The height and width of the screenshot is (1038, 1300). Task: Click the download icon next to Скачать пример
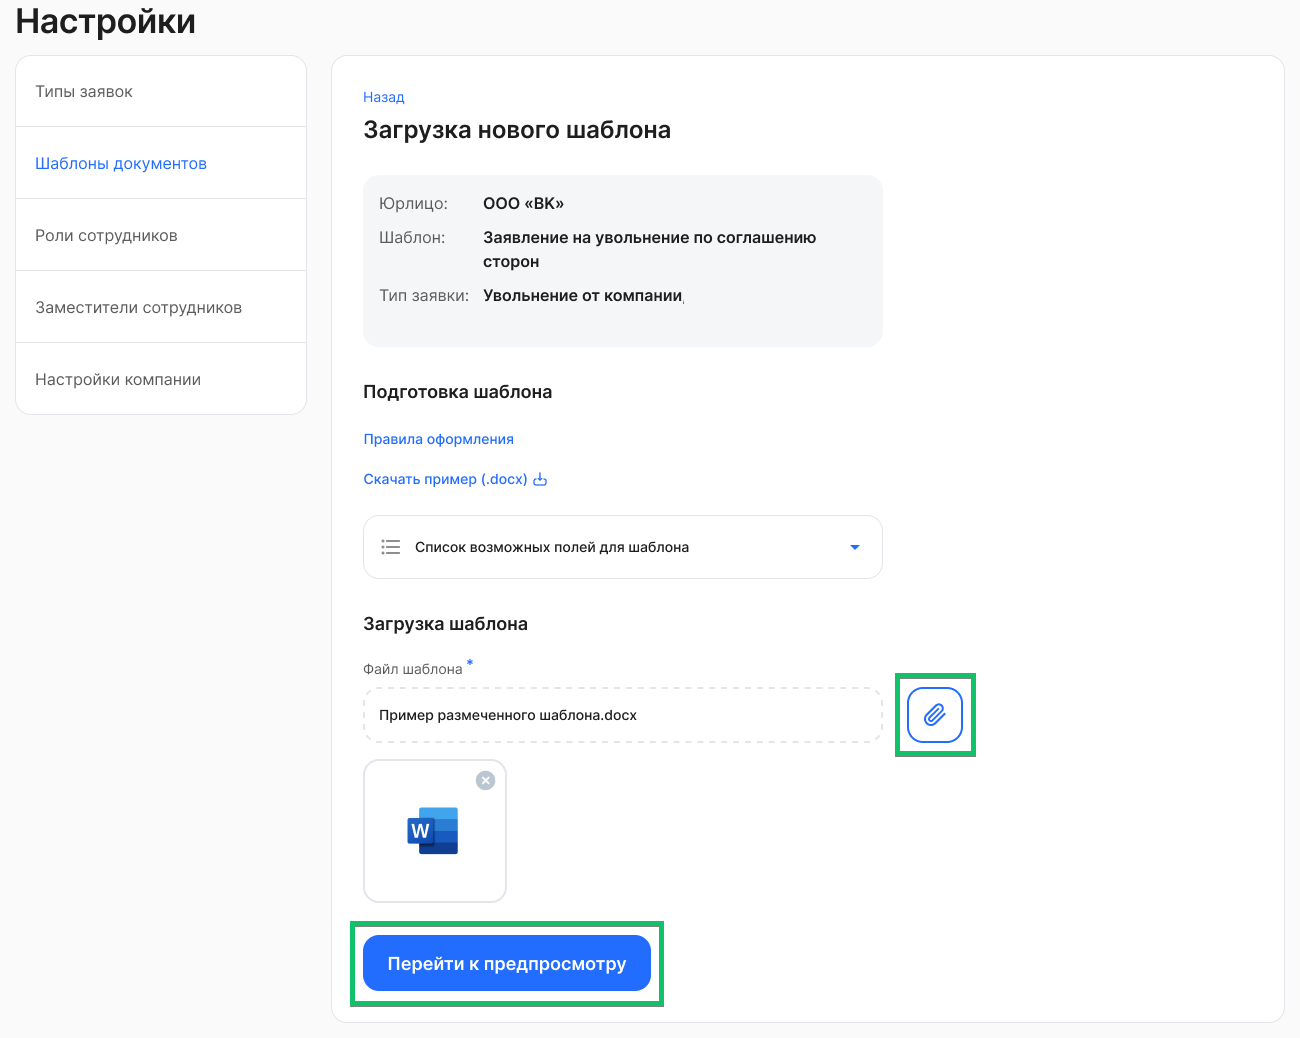(x=540, y=479)
